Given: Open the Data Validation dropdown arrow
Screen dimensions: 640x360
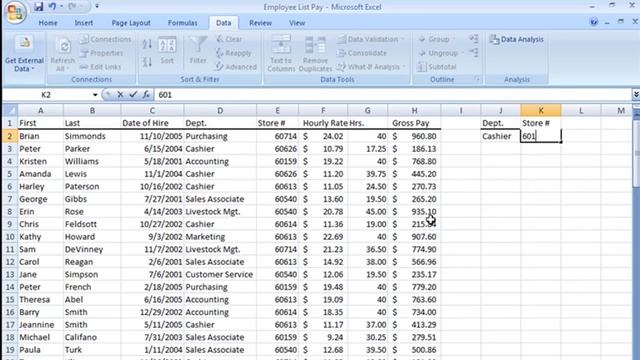Looking at the screenshot, I should (x=402, y=39).
